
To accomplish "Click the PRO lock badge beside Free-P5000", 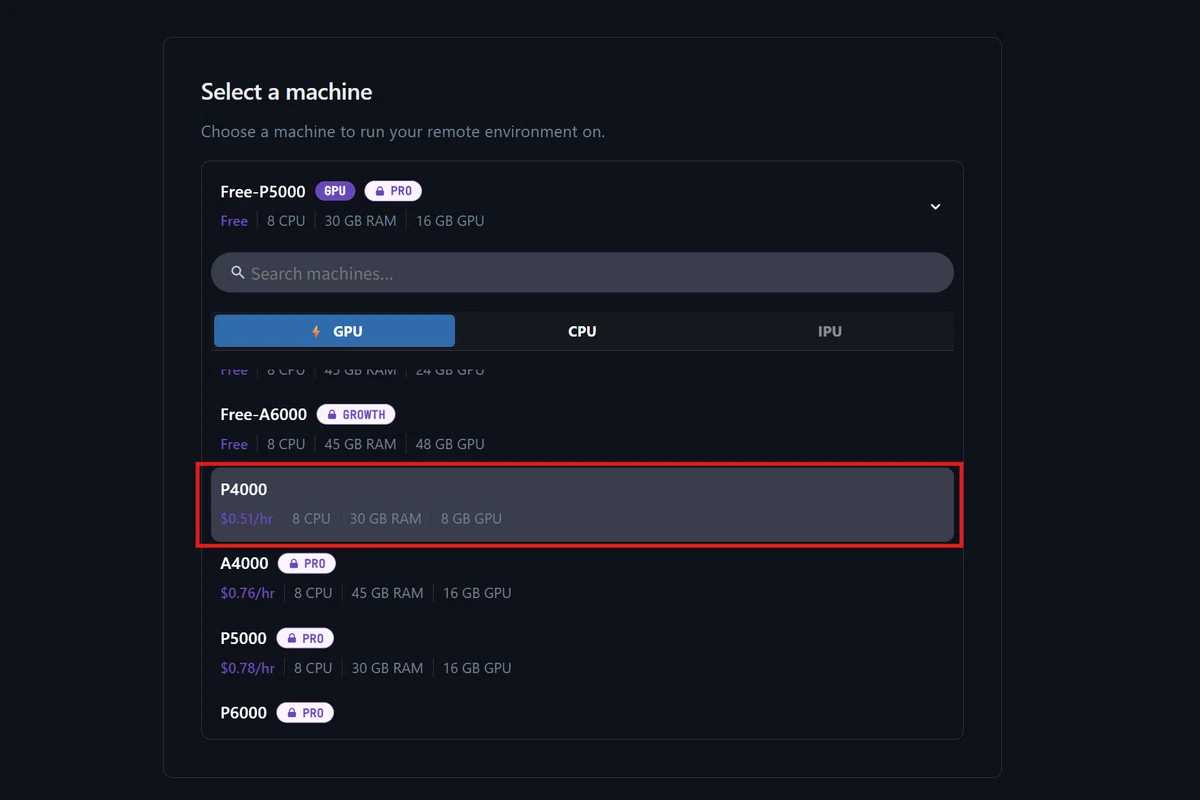I will 393,191.
